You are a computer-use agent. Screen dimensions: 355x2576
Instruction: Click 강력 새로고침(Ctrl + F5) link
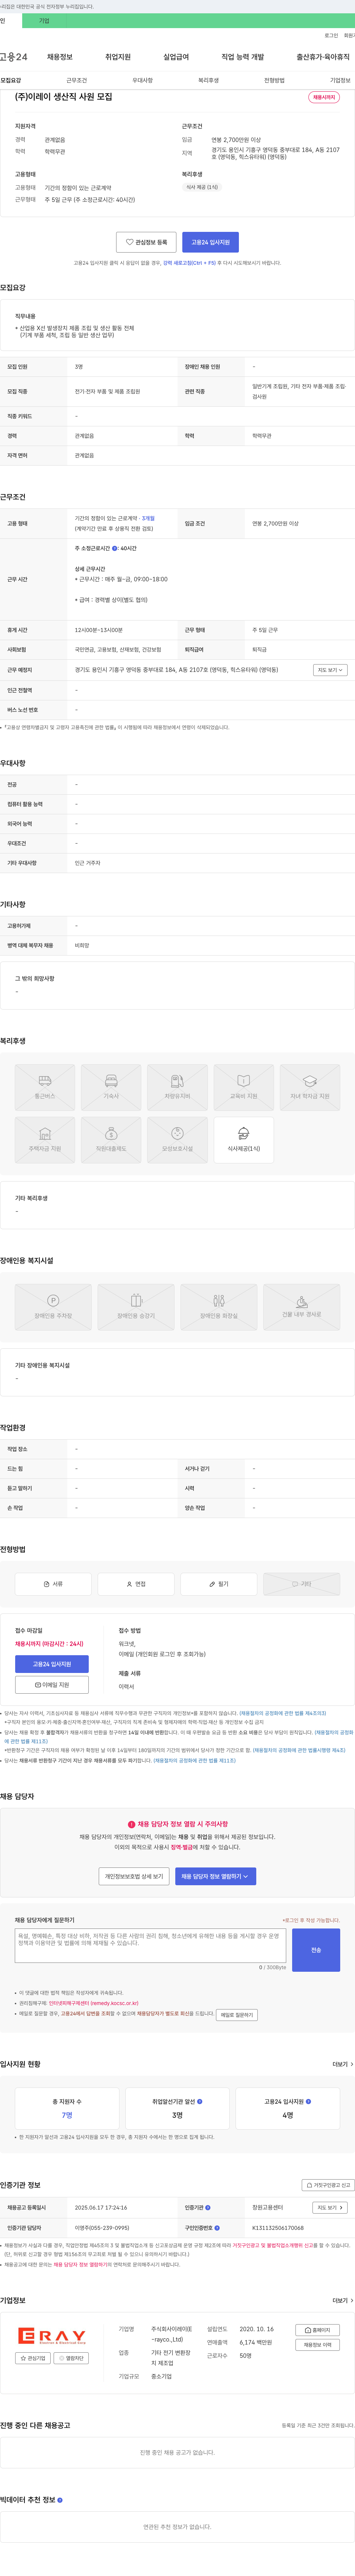[x=190, y=263]
